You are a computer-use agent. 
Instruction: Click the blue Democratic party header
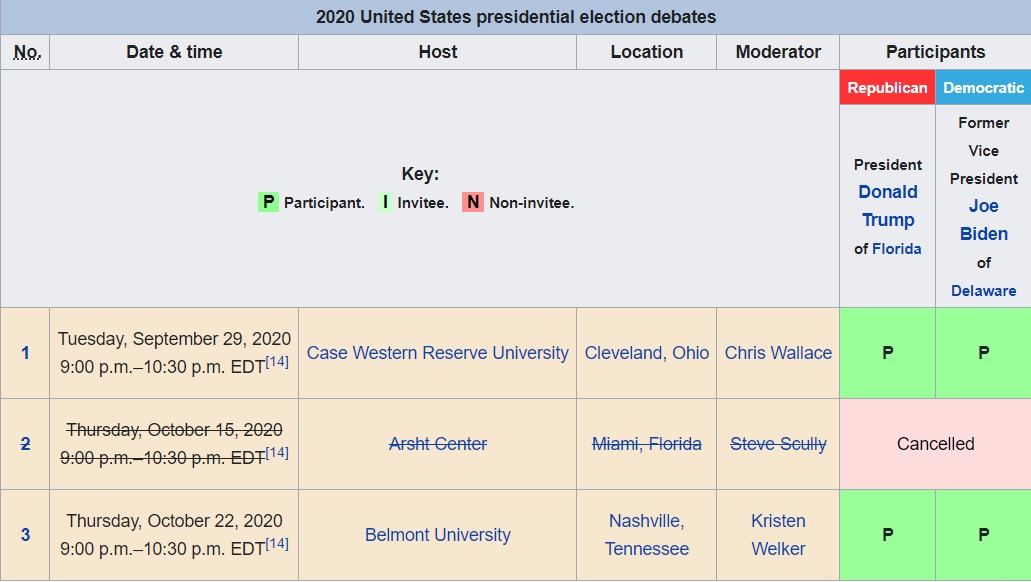click(984, 87)
